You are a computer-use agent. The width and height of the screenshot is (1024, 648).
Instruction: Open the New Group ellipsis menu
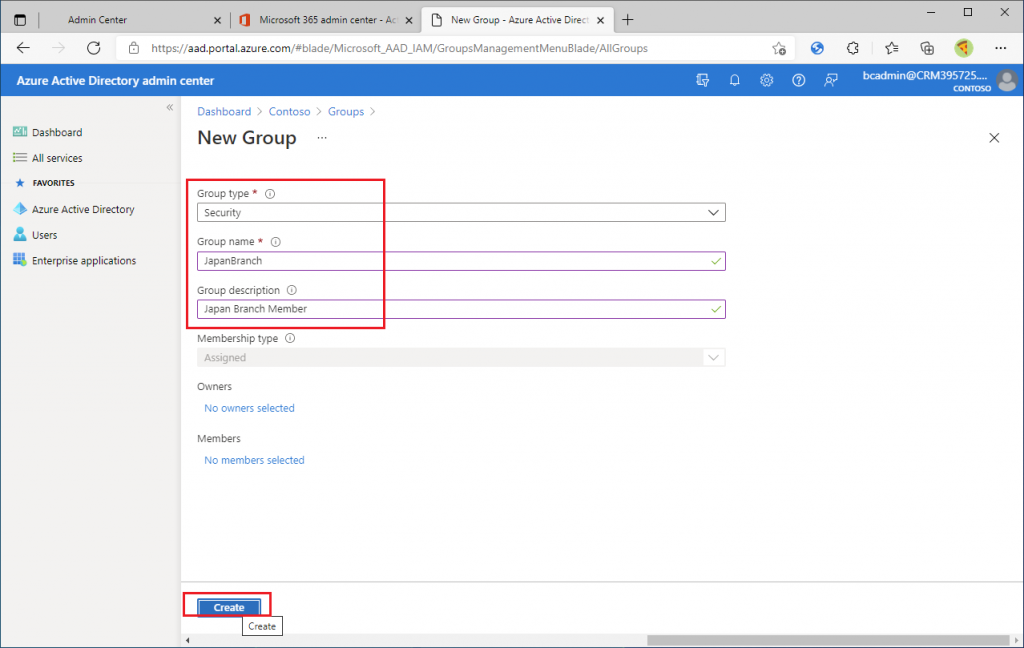coord(322,138)
